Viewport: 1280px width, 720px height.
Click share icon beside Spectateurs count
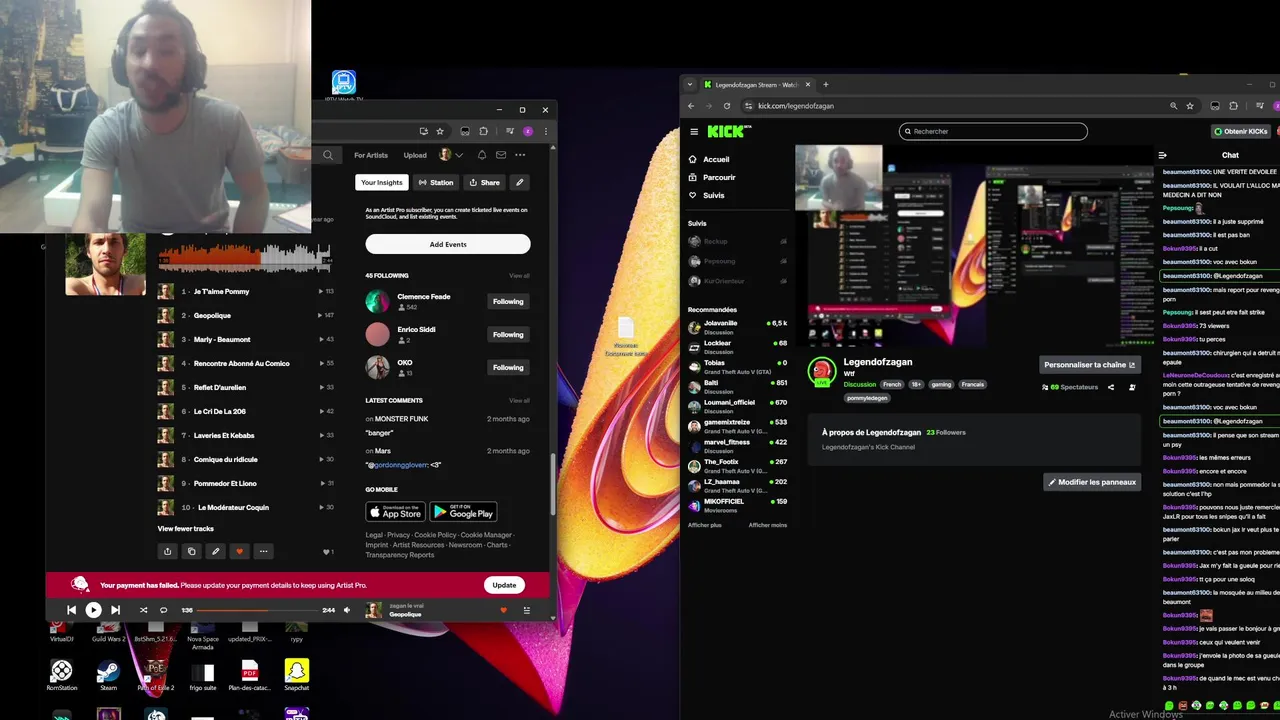[x=1111, y=387]
